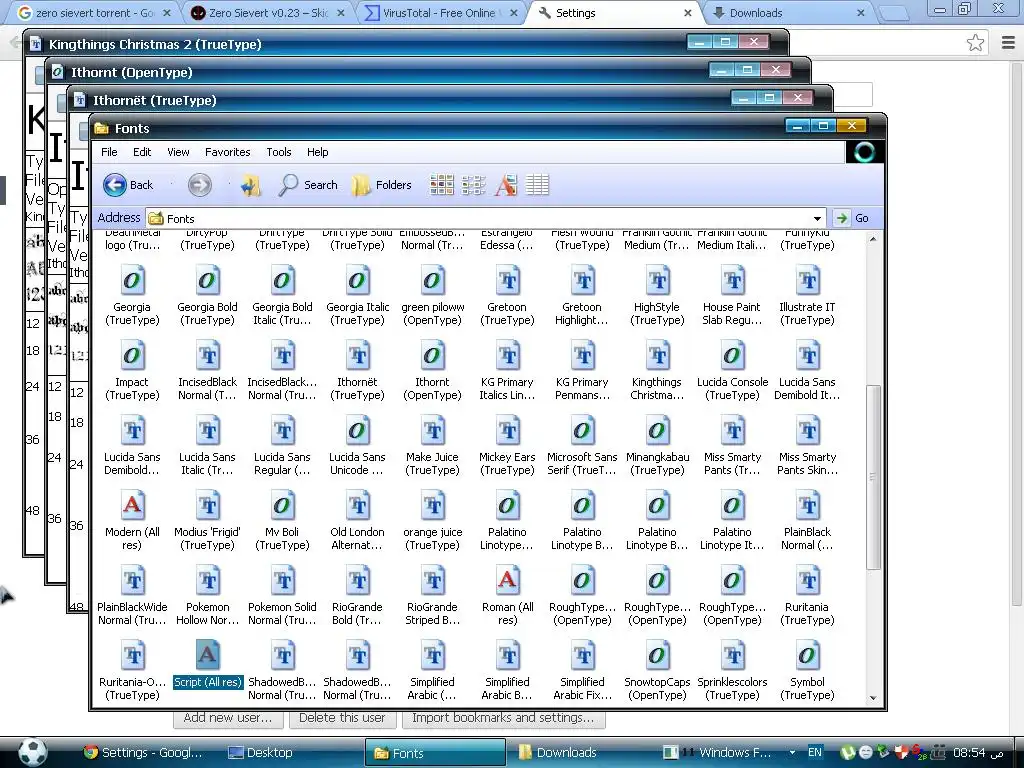Switch to List view icon
Screen dimensions: 1024x768
point(473,185)
